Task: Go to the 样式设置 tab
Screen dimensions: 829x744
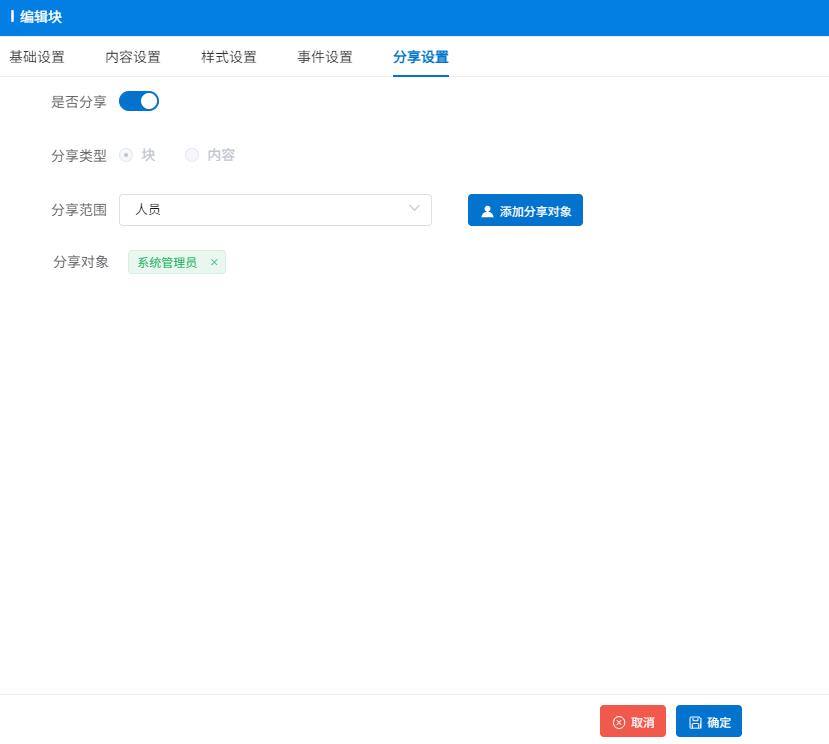Action: click(229, 57)
